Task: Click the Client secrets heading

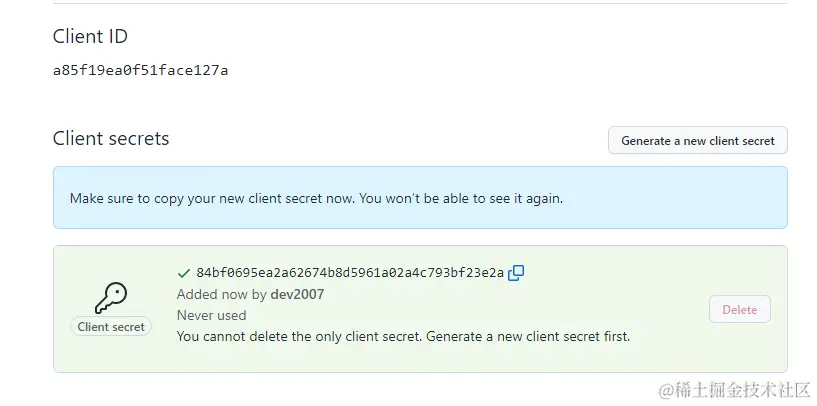Action: point(111,139)
